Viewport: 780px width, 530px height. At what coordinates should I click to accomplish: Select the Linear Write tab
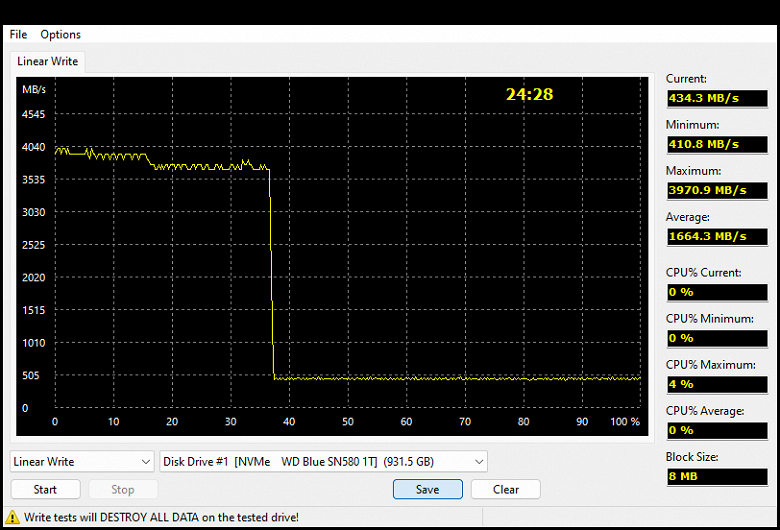coord(47,61)
